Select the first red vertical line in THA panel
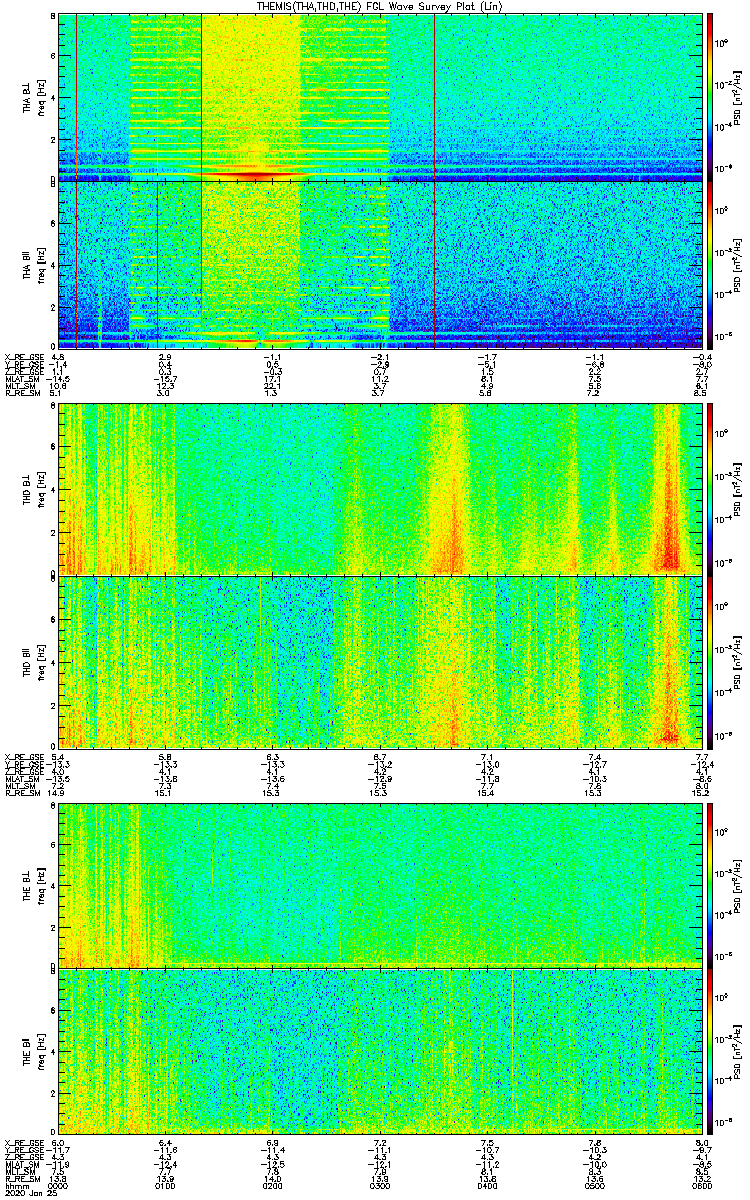750x1200 pixels. [77, 180]
